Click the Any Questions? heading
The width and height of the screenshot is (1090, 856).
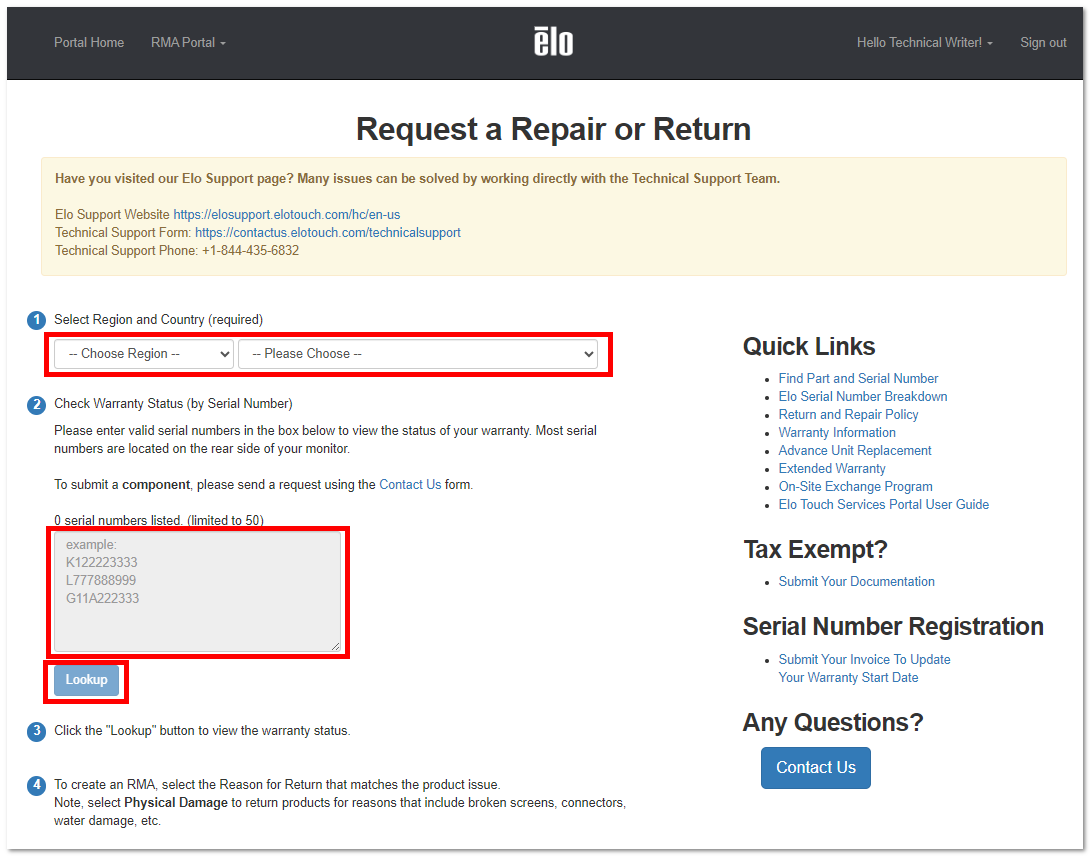click(x=833, y=722)
